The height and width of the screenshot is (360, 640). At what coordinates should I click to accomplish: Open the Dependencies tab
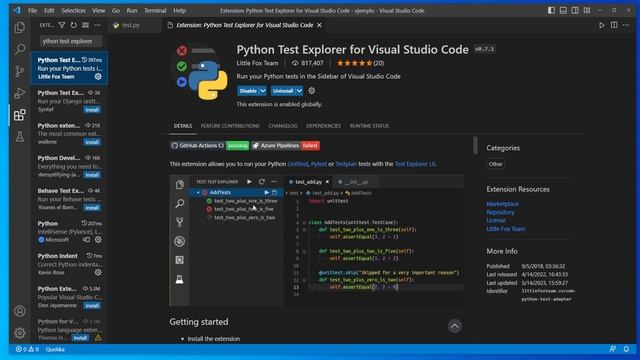click(324, 126)
